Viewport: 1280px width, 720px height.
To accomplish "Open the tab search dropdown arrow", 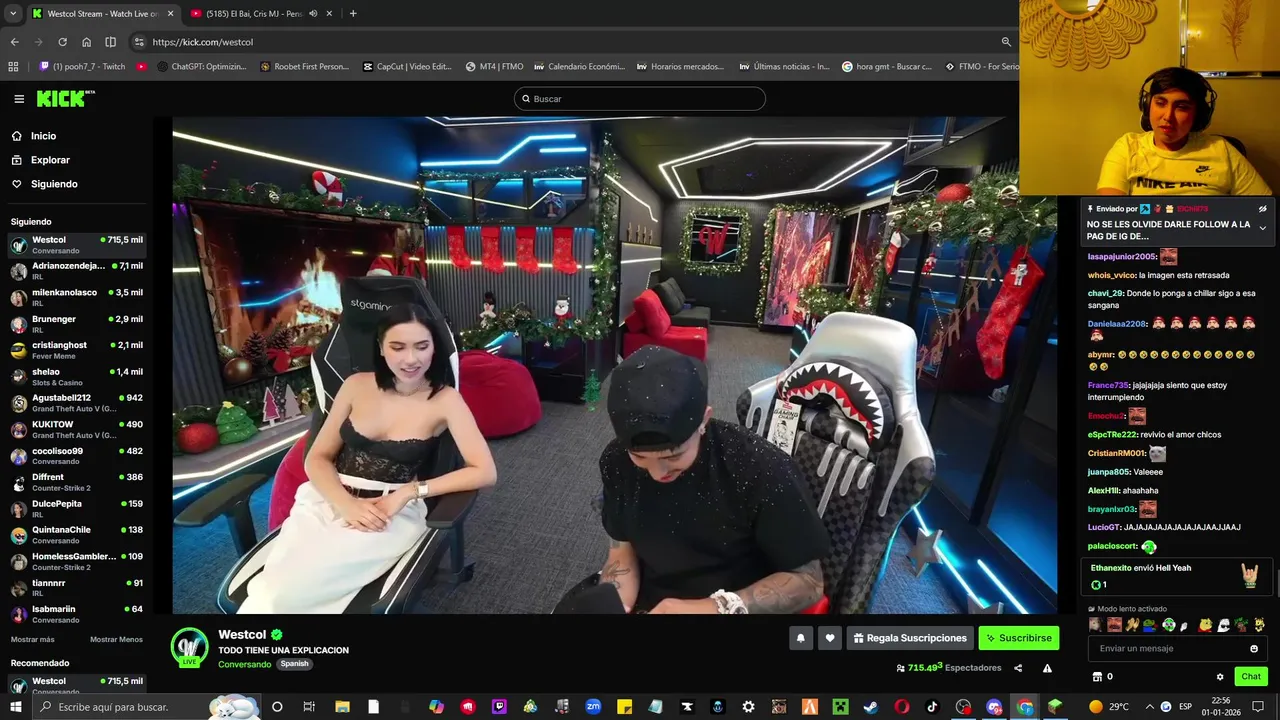I will [14, 13].
